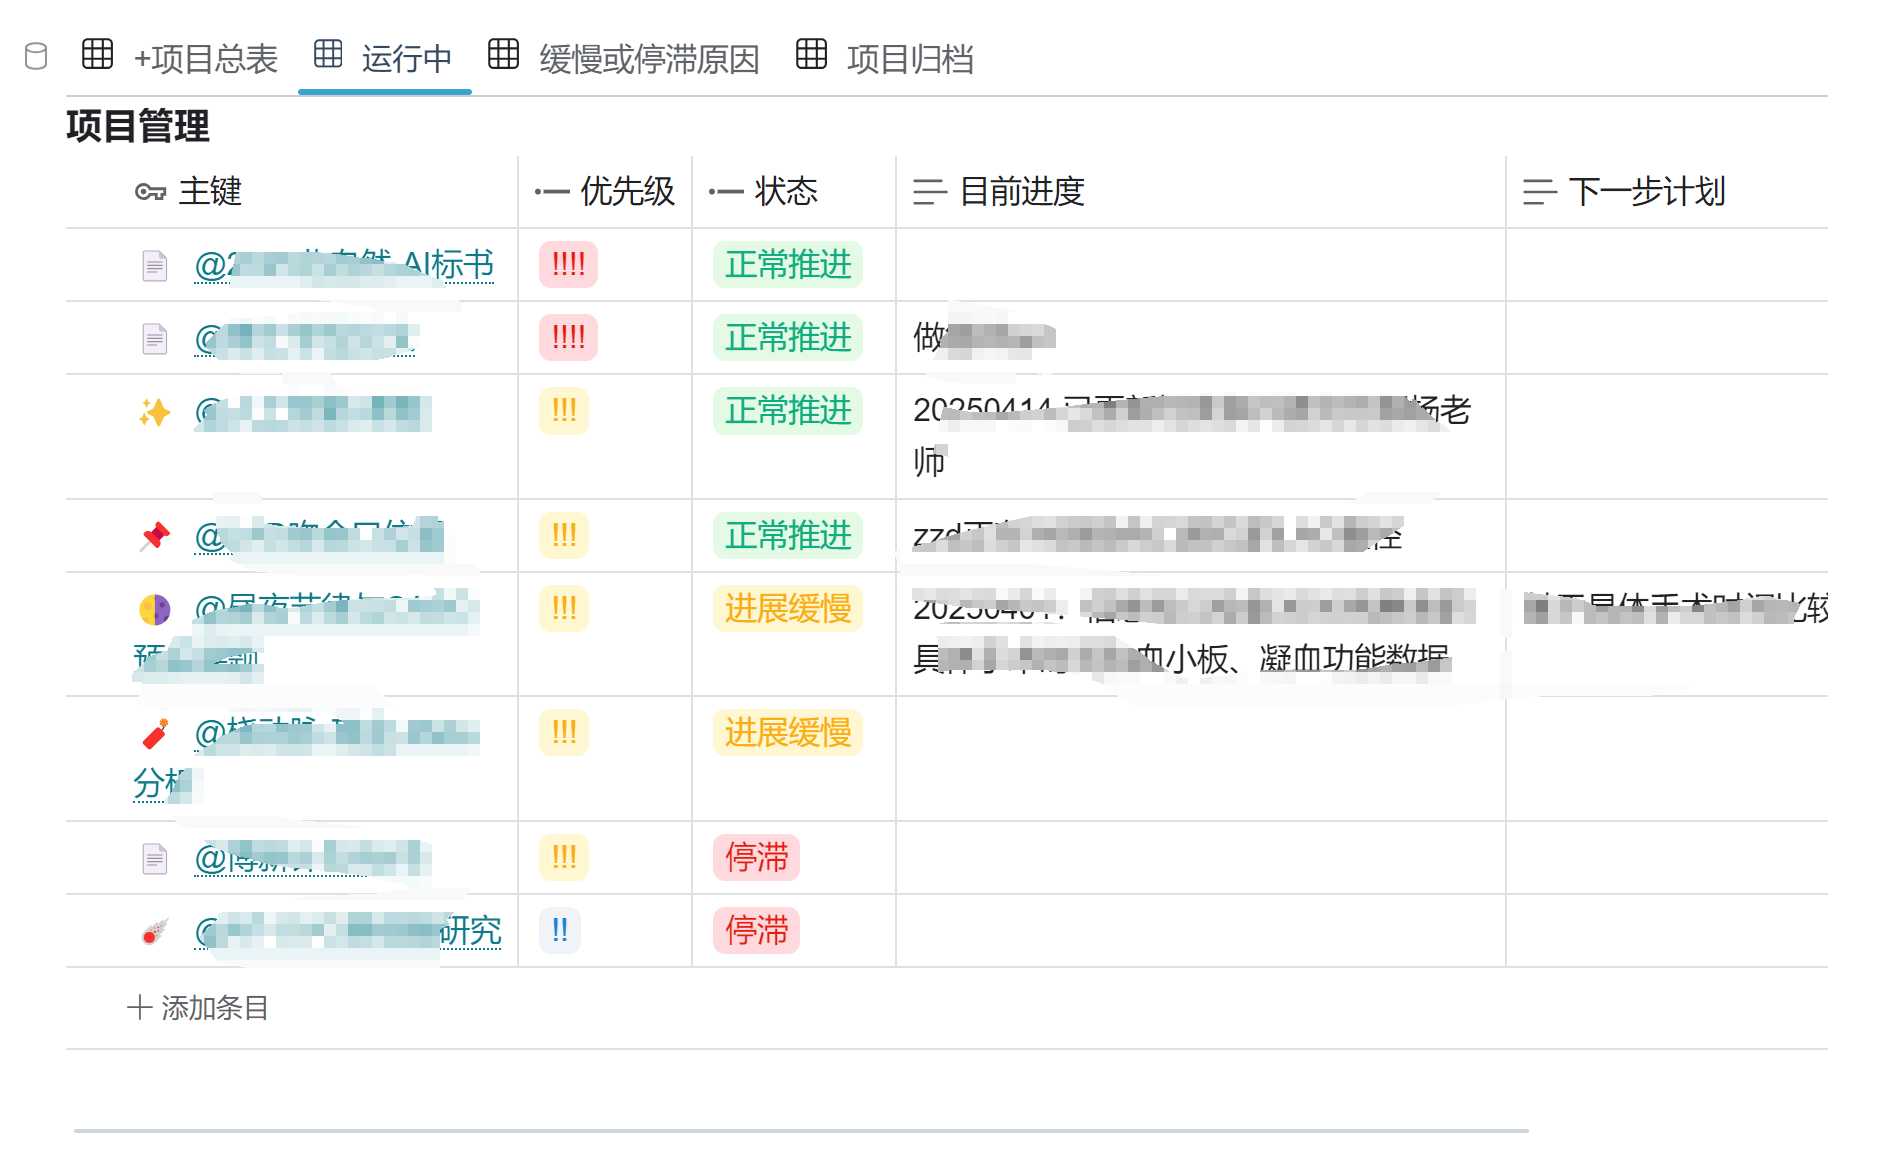Switch to the 缓慢或停滞原因 tab
This screenshot has height=1159, width=1877.
pos(624,58)
